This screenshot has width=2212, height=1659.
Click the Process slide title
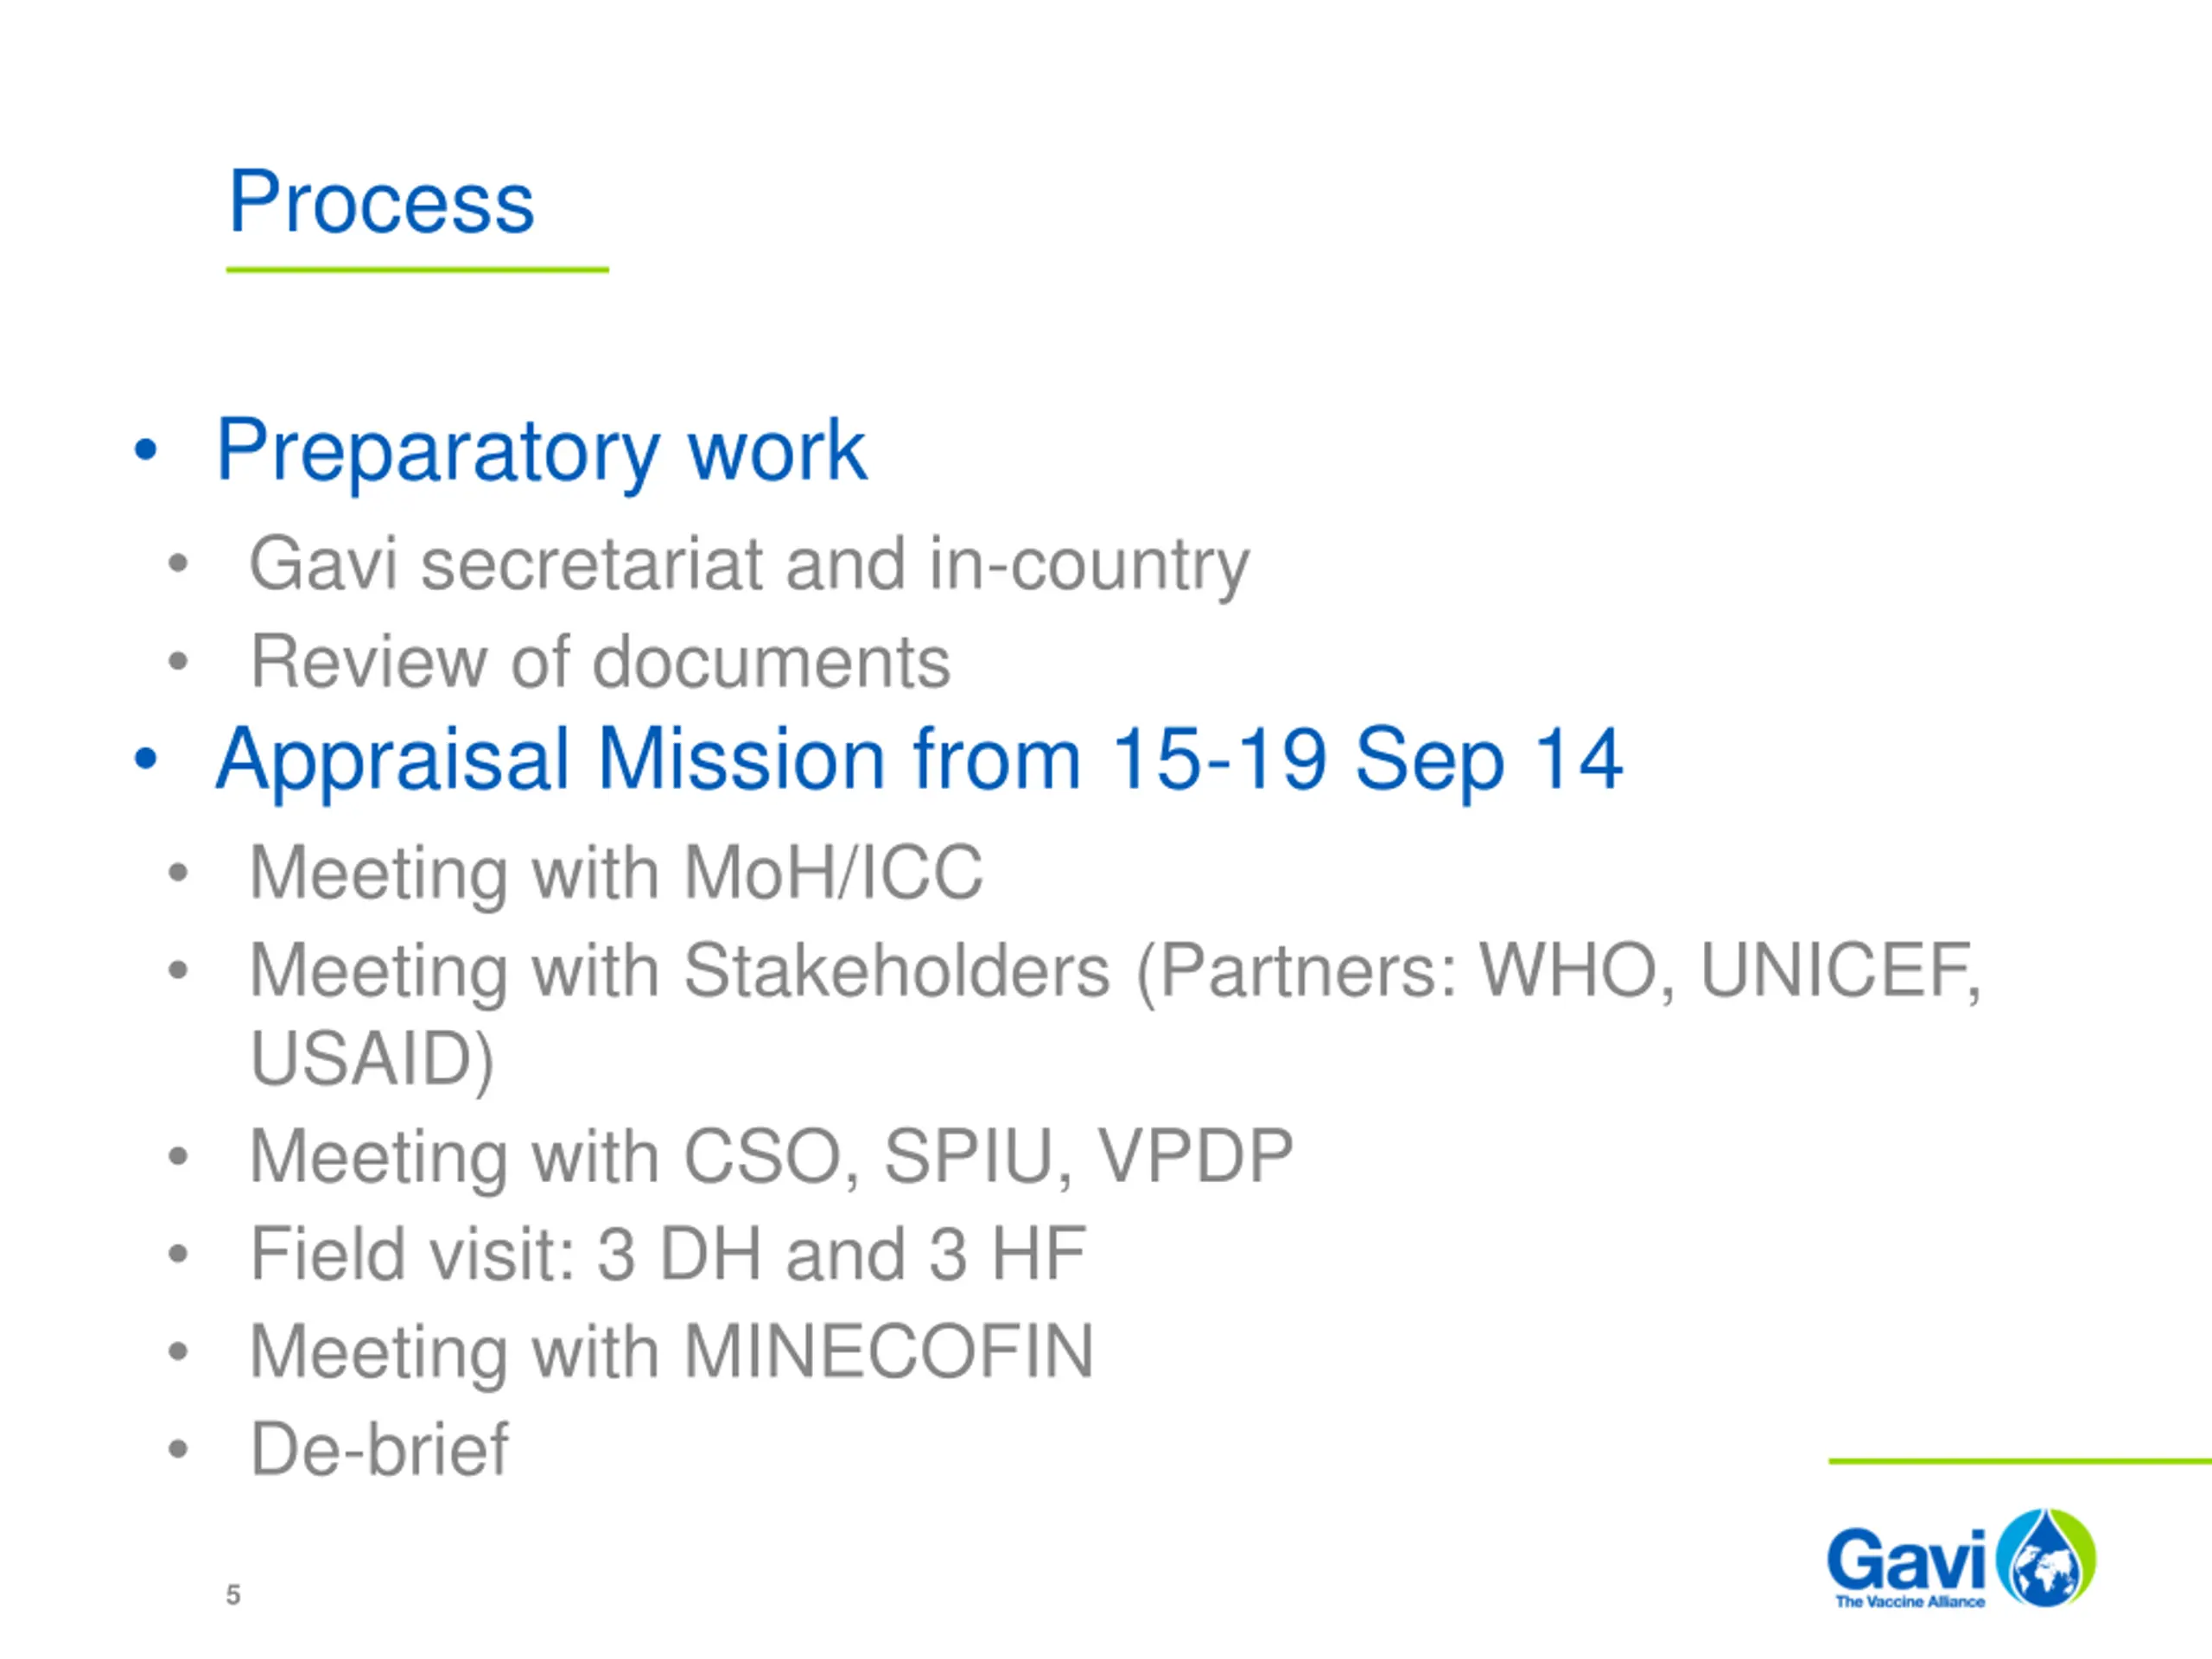(381, 202)
